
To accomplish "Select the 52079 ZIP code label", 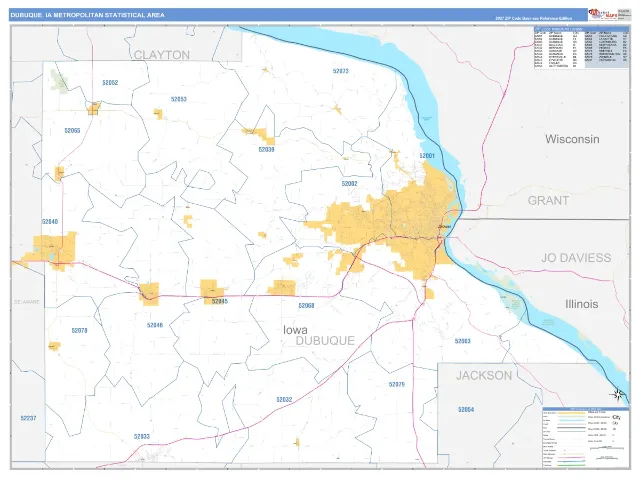I will [x=397, y=384].
